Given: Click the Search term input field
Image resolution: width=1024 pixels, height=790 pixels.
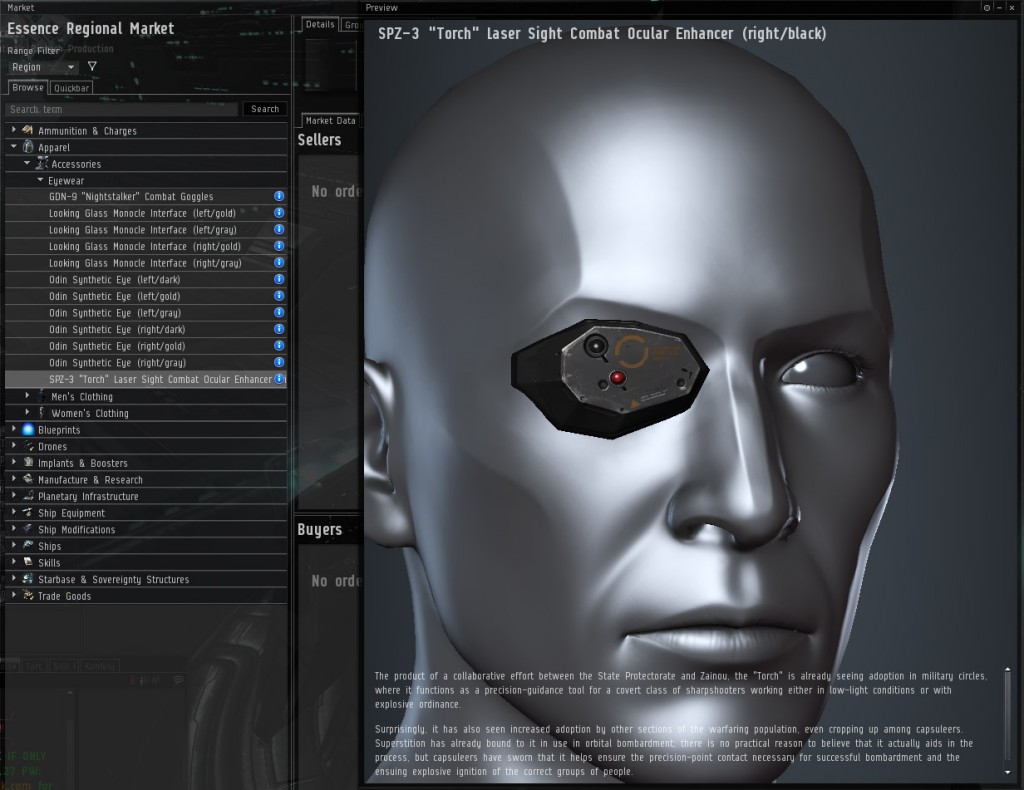Looking at the screenshot, I should pyautogui.click(x=122, y=109).
